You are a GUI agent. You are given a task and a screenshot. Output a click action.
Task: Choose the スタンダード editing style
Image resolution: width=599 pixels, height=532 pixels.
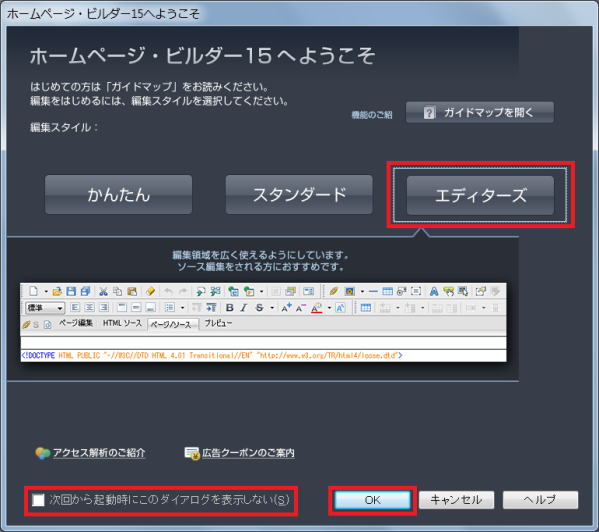pyautogui.click(x=299, y=195)
